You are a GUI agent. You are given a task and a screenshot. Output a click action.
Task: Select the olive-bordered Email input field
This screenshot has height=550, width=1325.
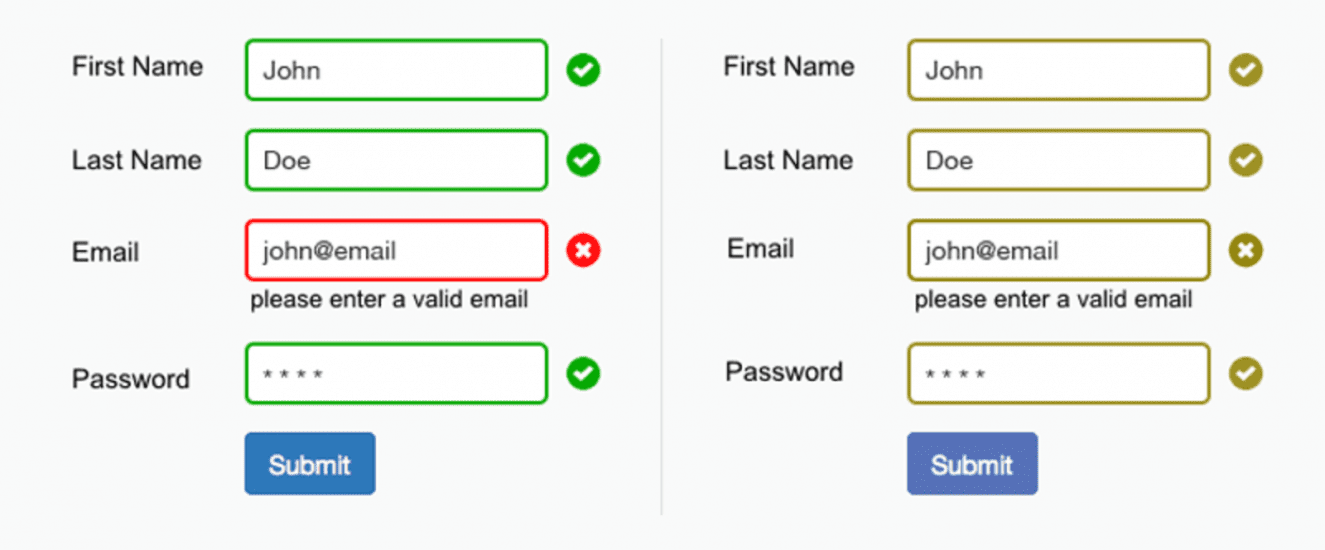pyautogui.click(x=1058, y=250)
